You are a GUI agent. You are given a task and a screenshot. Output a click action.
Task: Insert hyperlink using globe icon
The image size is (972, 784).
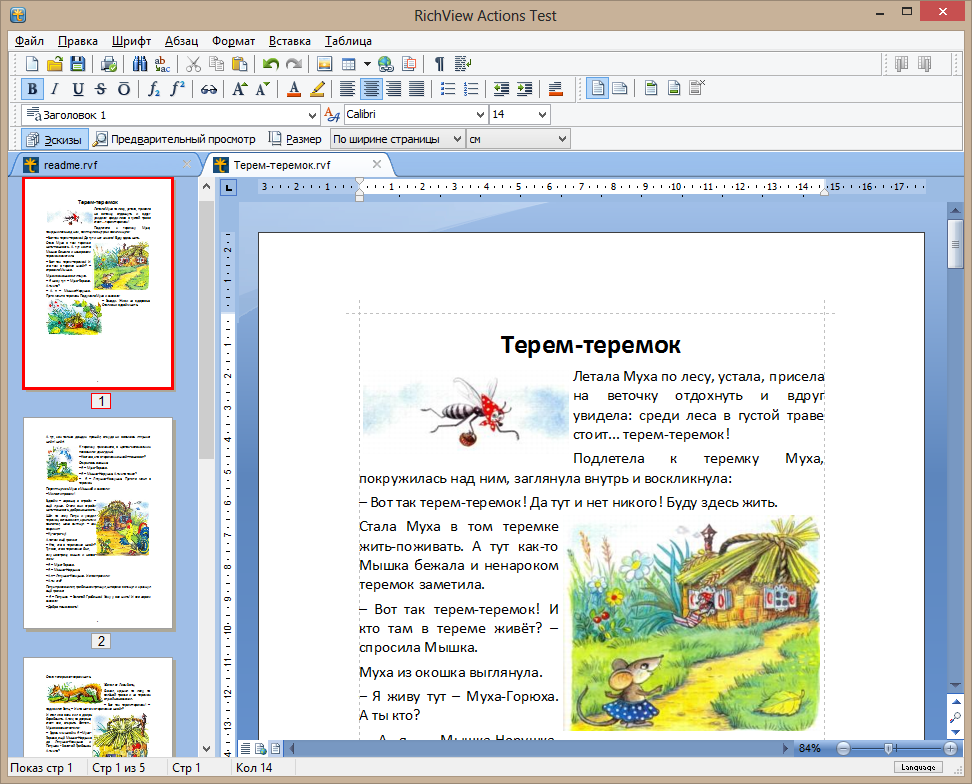[x=386, y=64]
